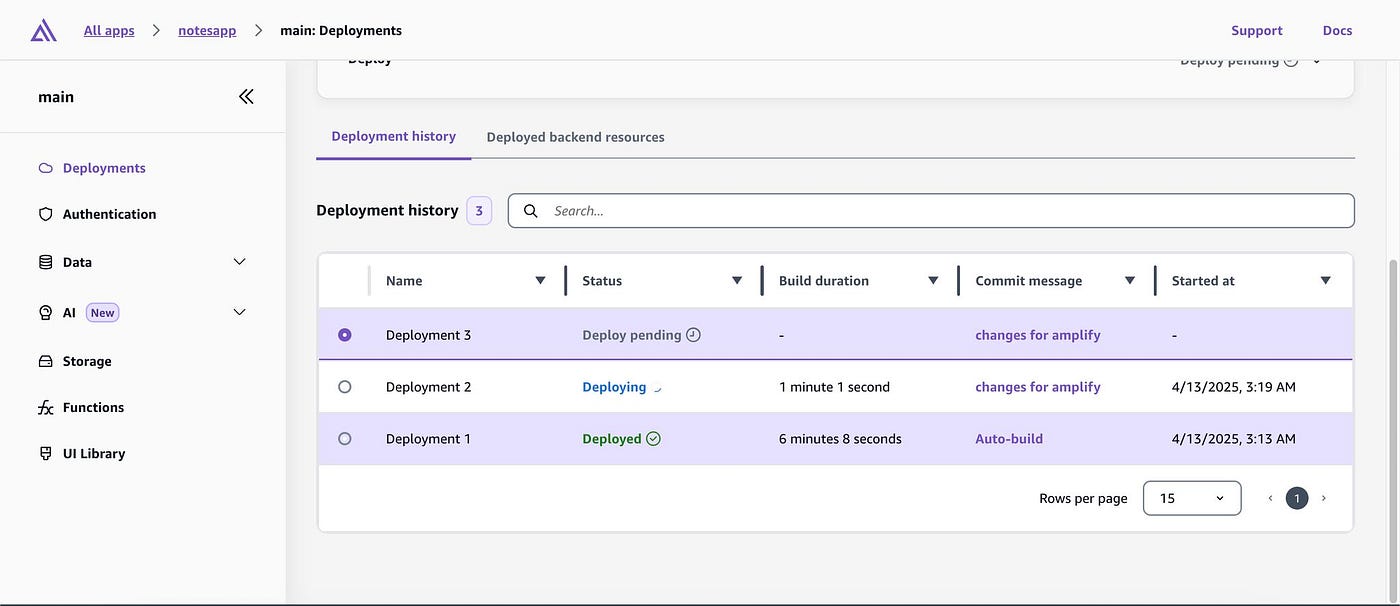Image resolution: width=1400 pixels, height=606 pixels.
Task: Open the Commit message column sort arrow
Action: click(1130, 281)
